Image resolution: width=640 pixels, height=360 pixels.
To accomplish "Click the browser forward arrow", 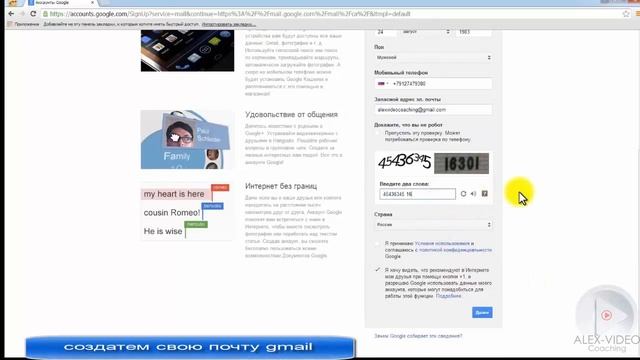I will (22, 14).
